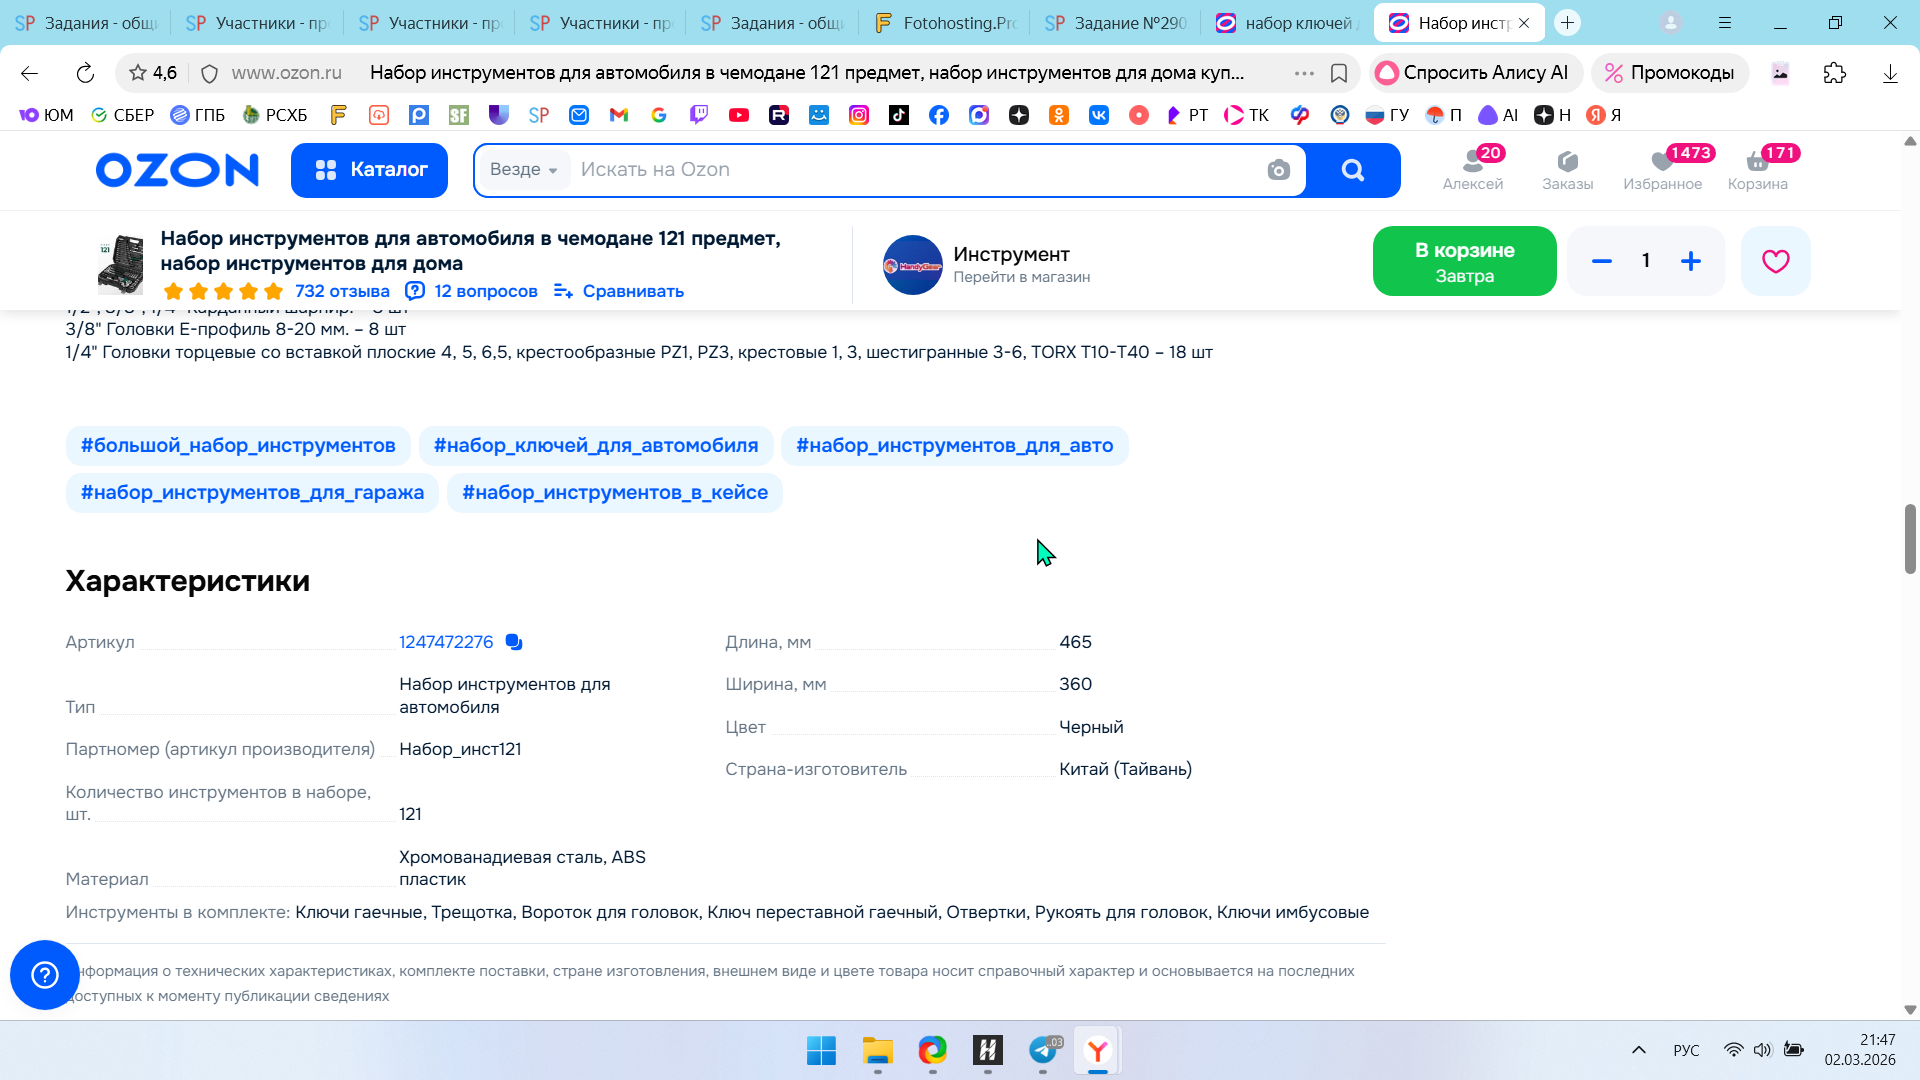Copy article number with copy icon

(514, 642)
